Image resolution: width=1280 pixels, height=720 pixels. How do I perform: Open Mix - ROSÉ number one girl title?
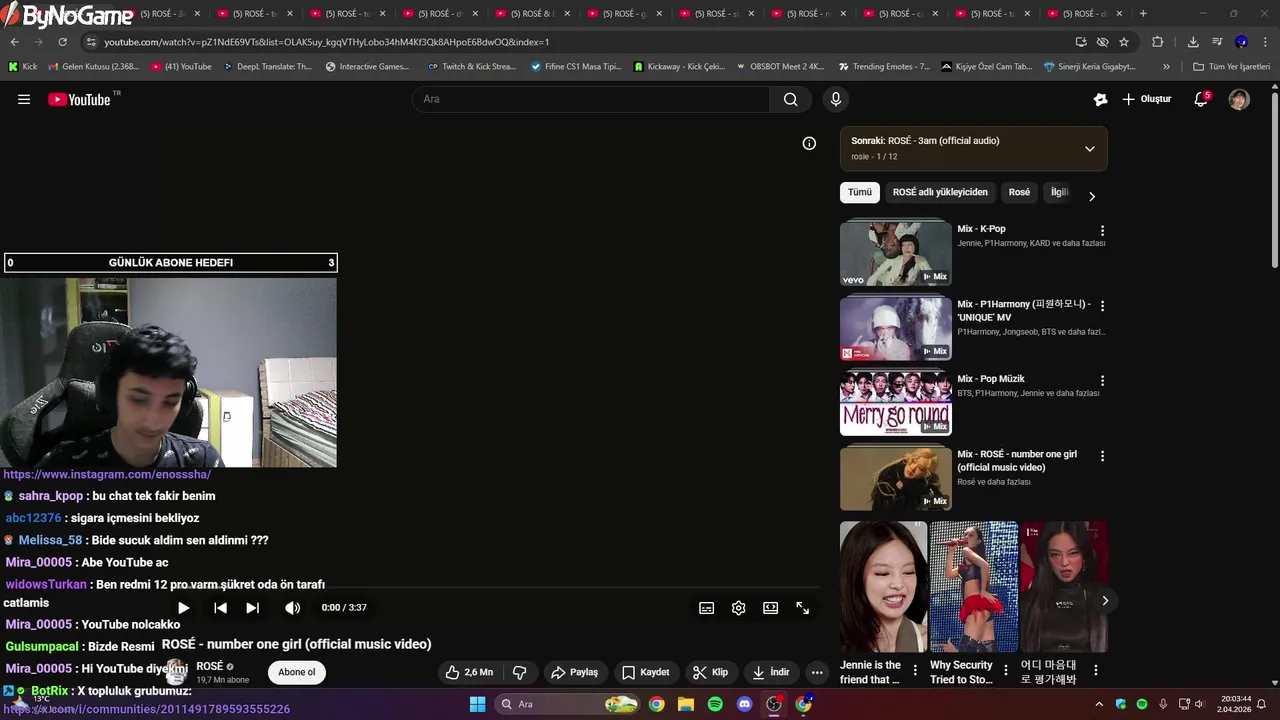(1017, 460)
